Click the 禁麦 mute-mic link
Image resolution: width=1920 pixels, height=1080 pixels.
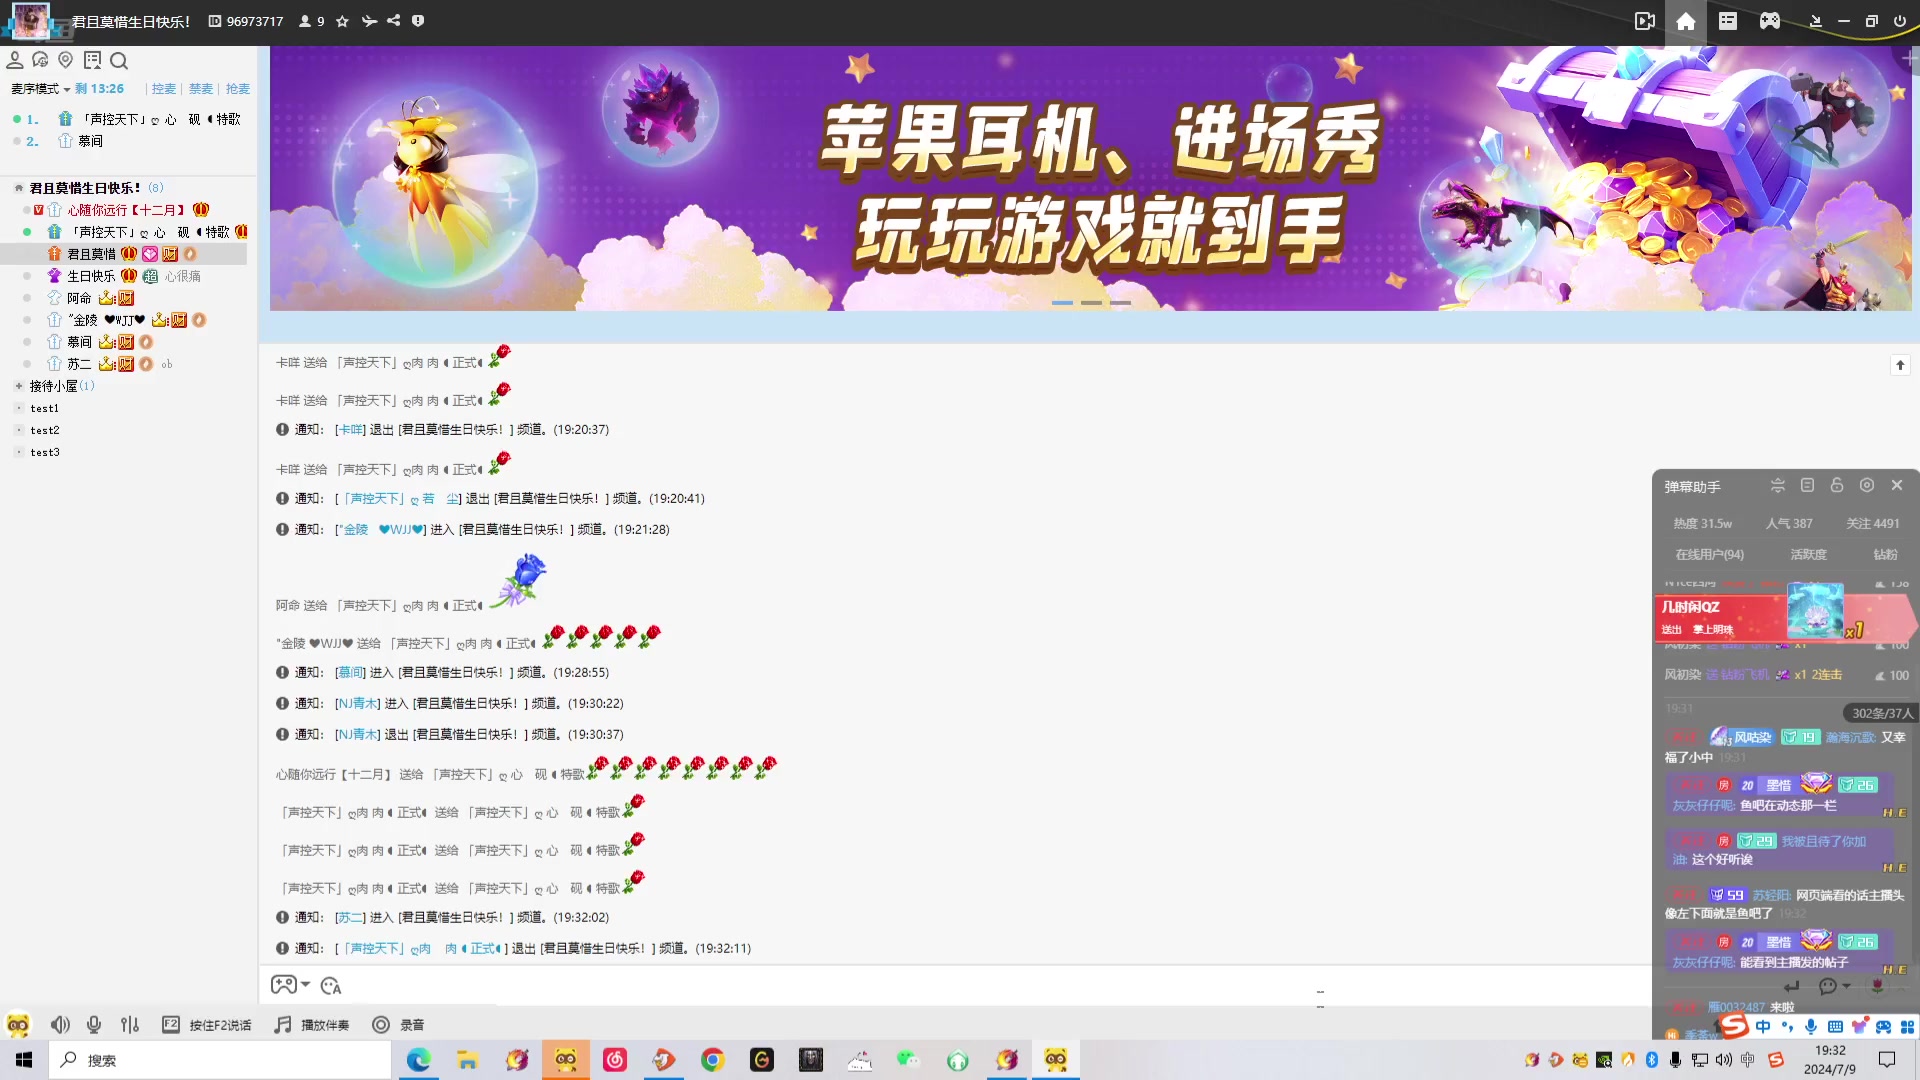[200, 89]
